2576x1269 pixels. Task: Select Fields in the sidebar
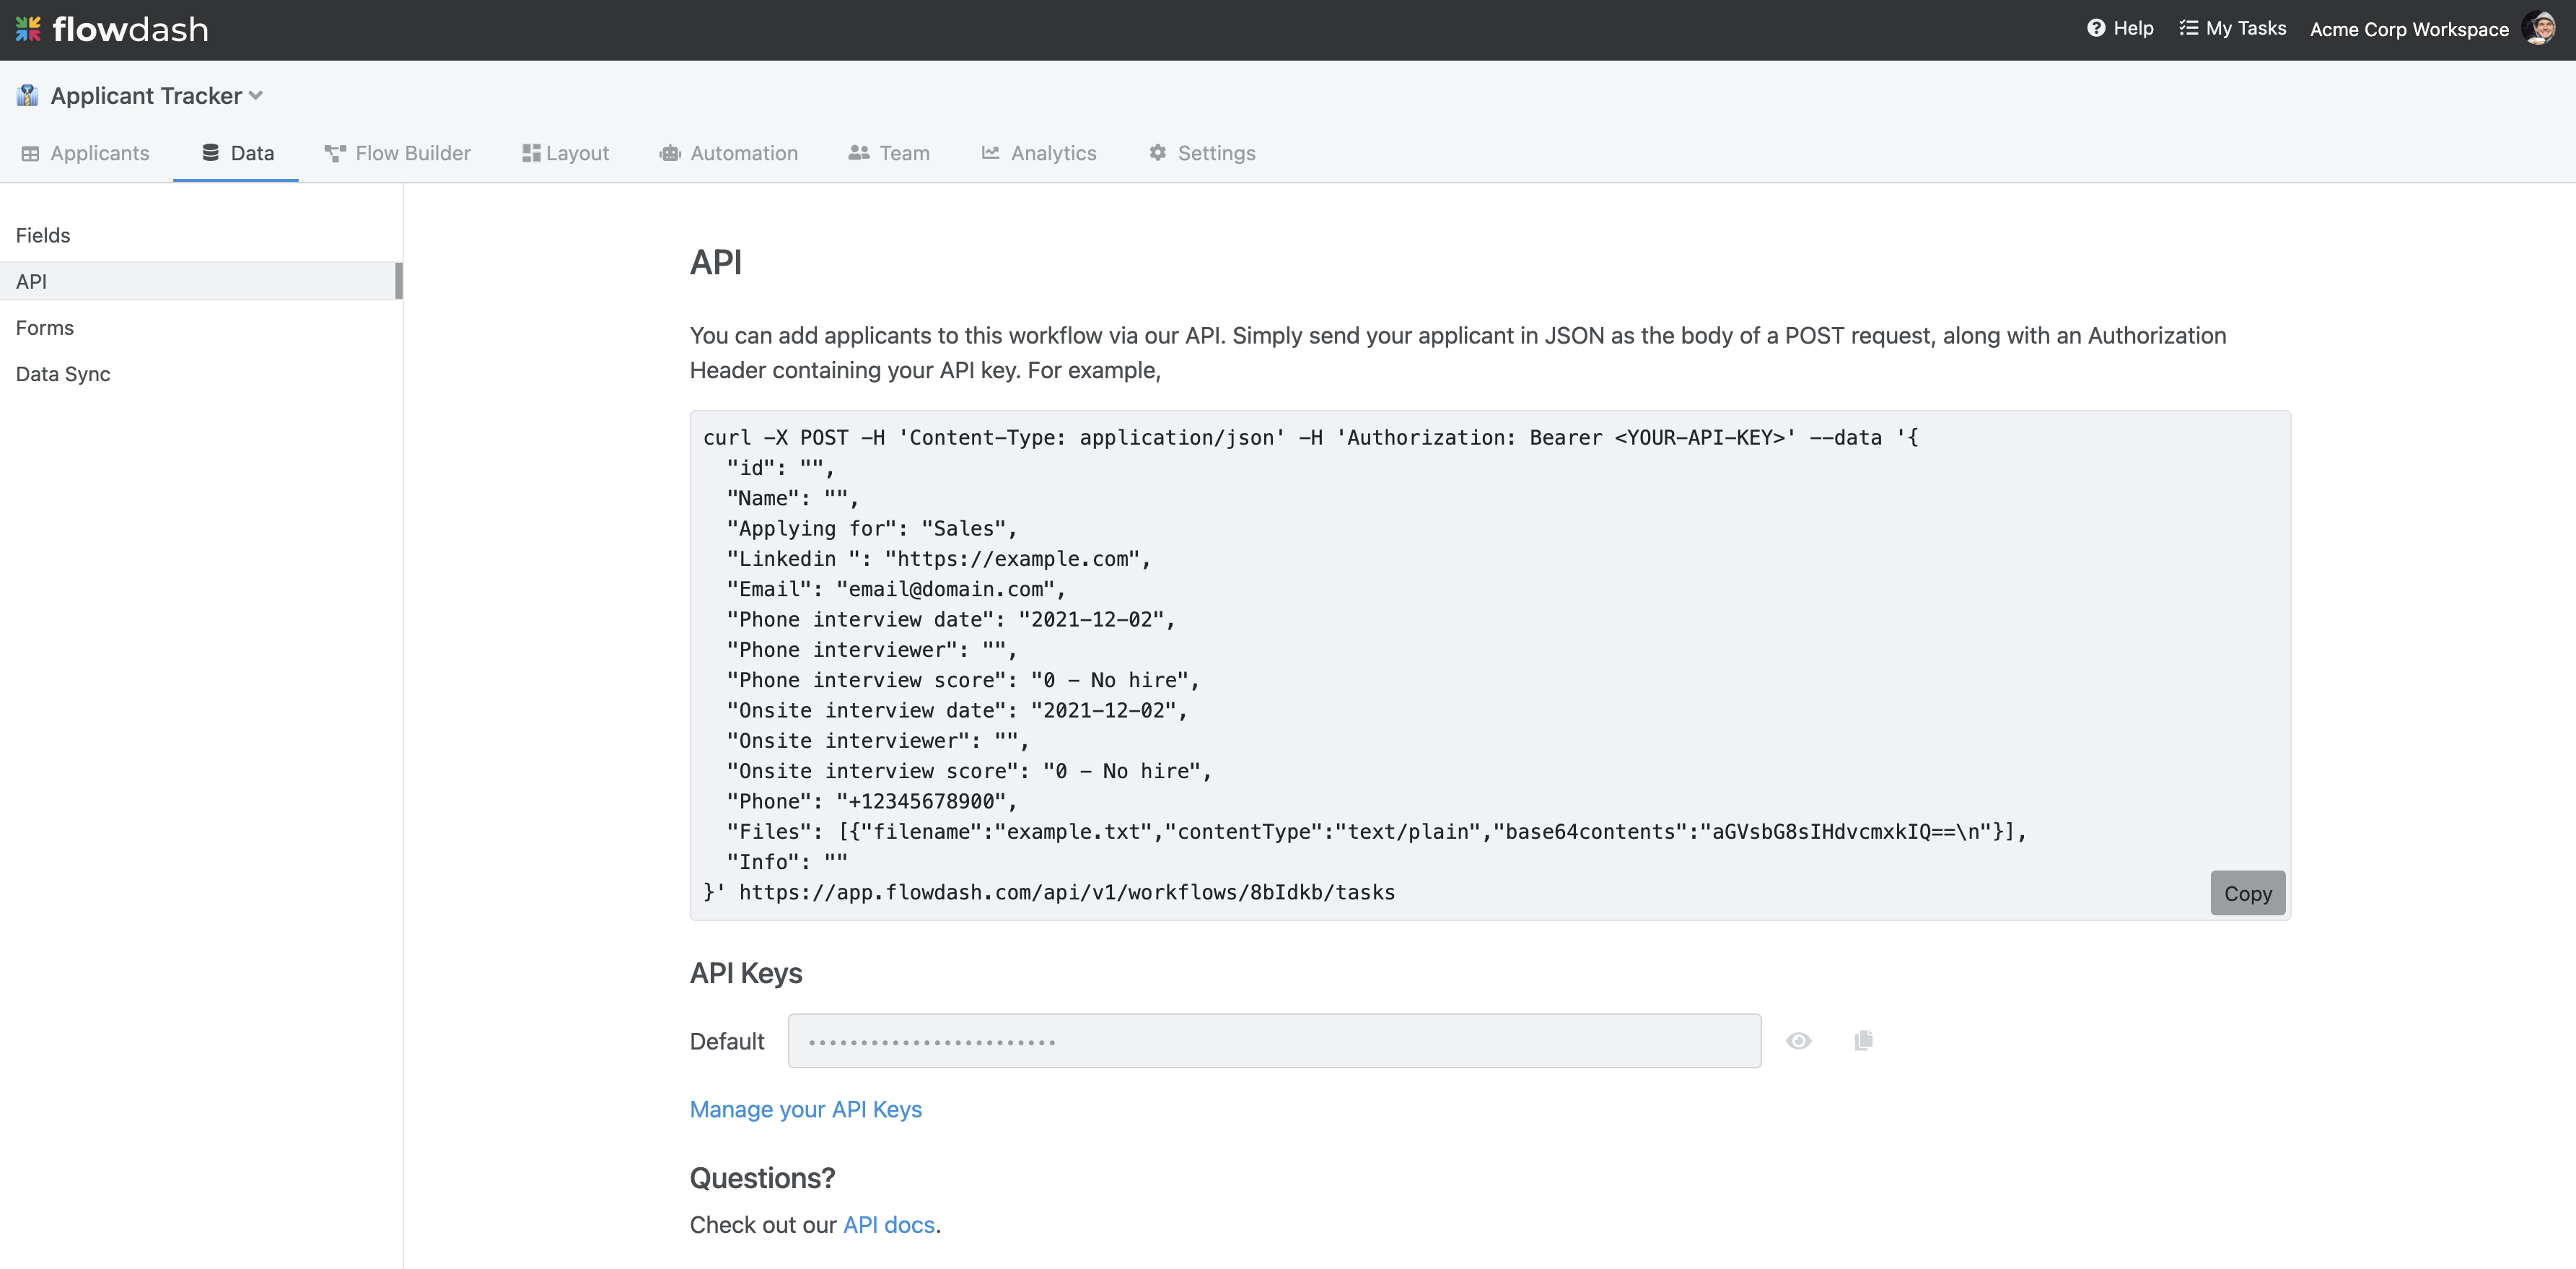tap(200, 235)
